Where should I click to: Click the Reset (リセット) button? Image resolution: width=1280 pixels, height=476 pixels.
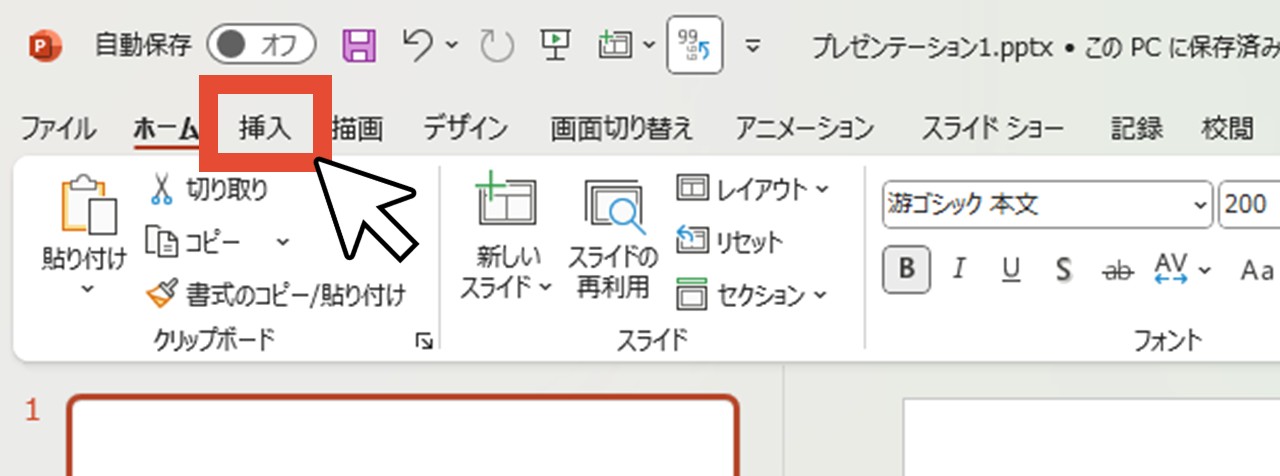730,241
